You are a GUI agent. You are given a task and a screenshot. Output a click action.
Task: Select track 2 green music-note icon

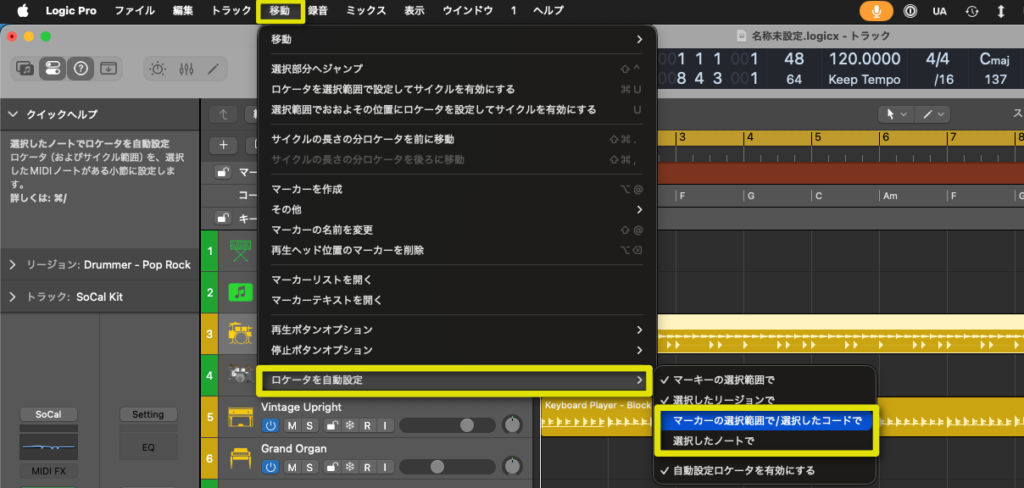click(241, 292)
